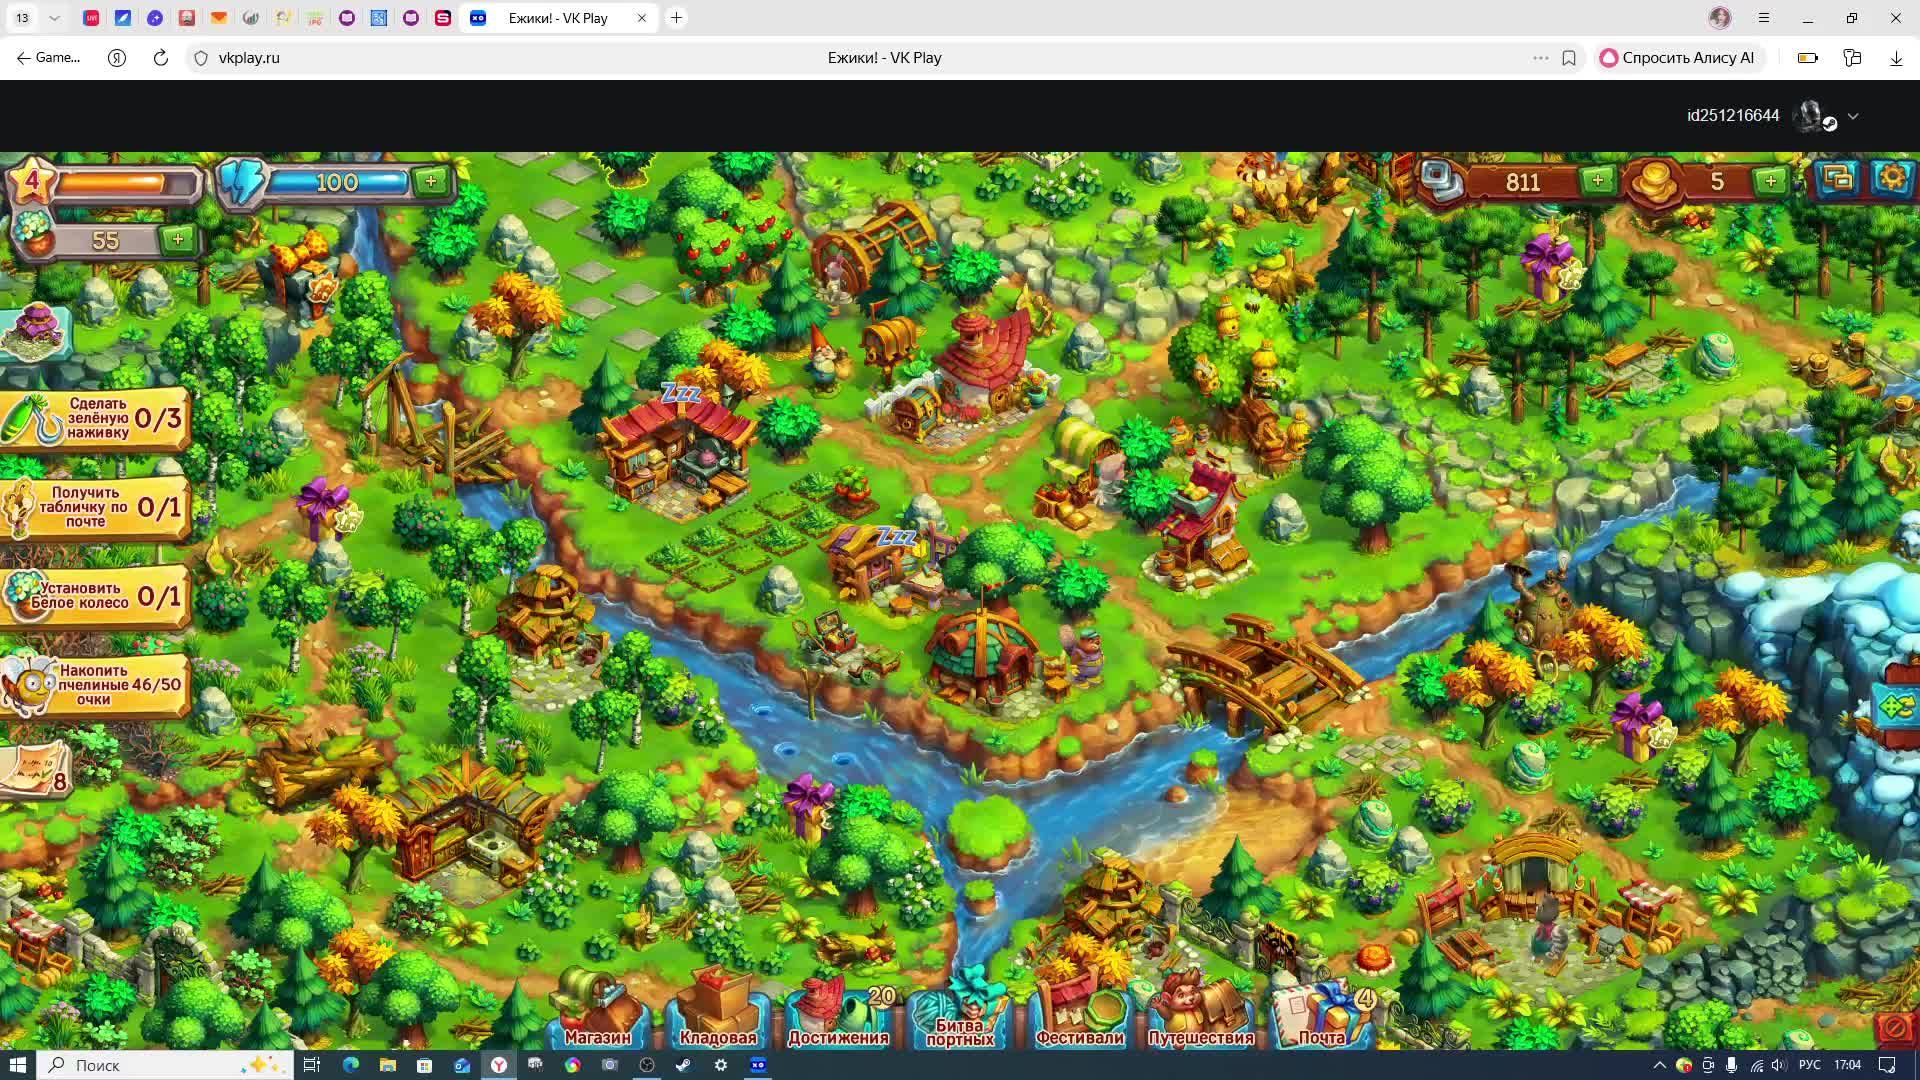The width and height of the screenshot is (1920, 1080).
Task: Open the Битва портных battle icon
Action: (959, 1012)
